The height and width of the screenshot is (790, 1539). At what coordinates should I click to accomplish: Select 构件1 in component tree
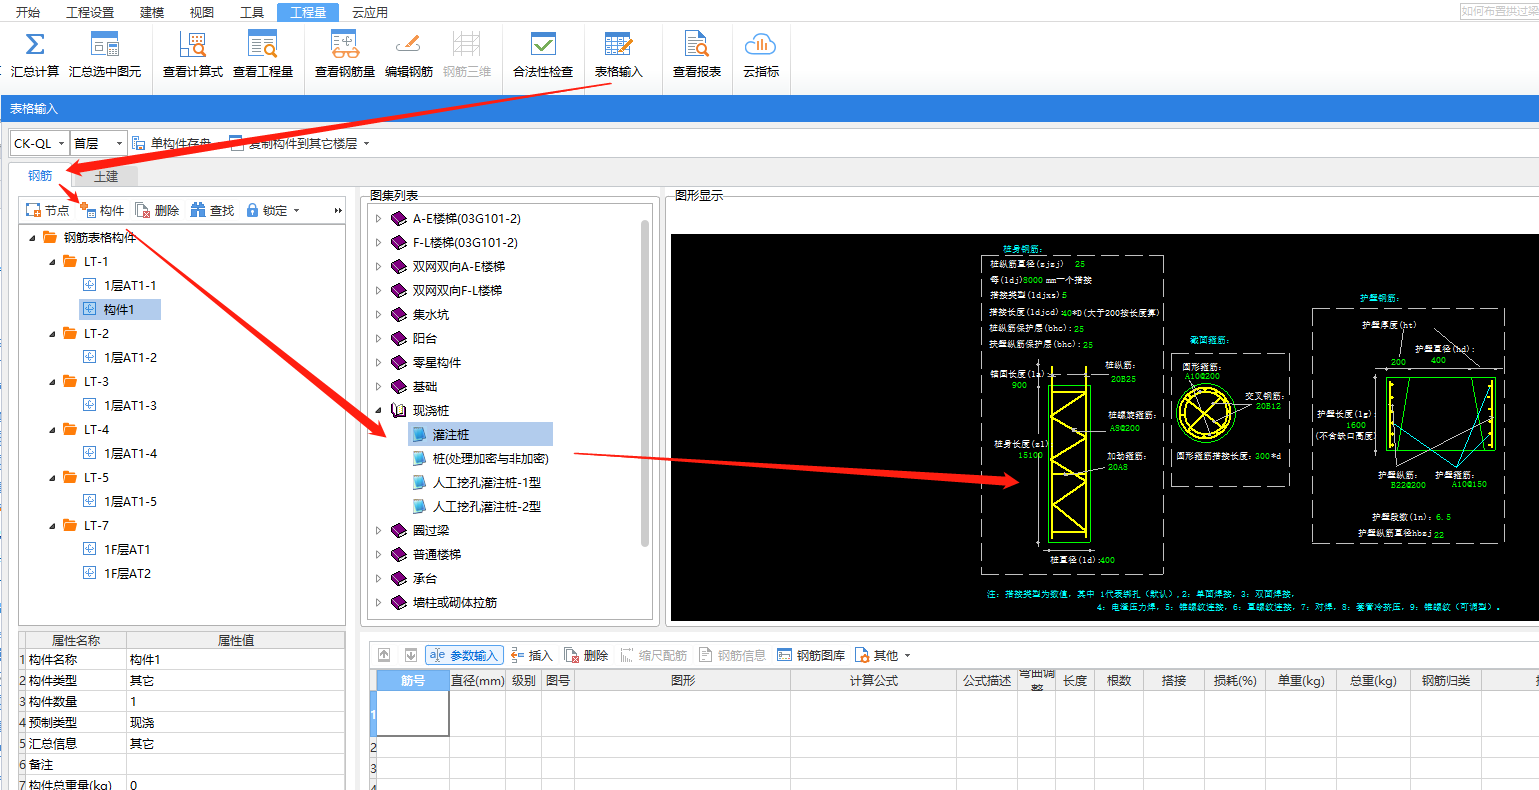pos(120,310)
